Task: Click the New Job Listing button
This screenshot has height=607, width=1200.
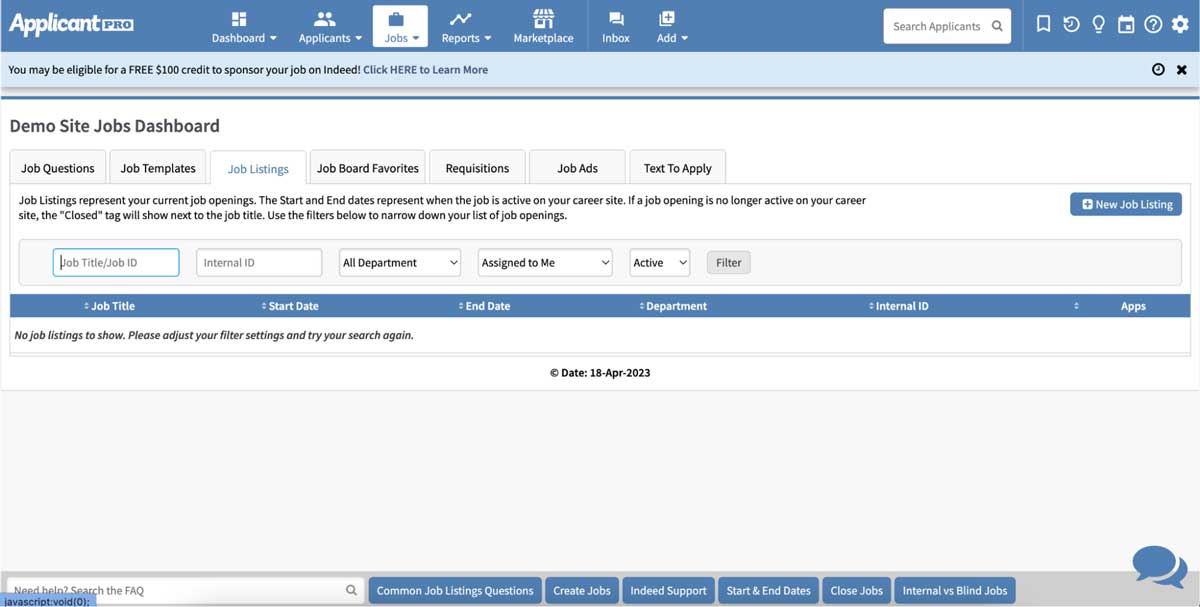Action: pyautogui.click(x=1126, y=203)
